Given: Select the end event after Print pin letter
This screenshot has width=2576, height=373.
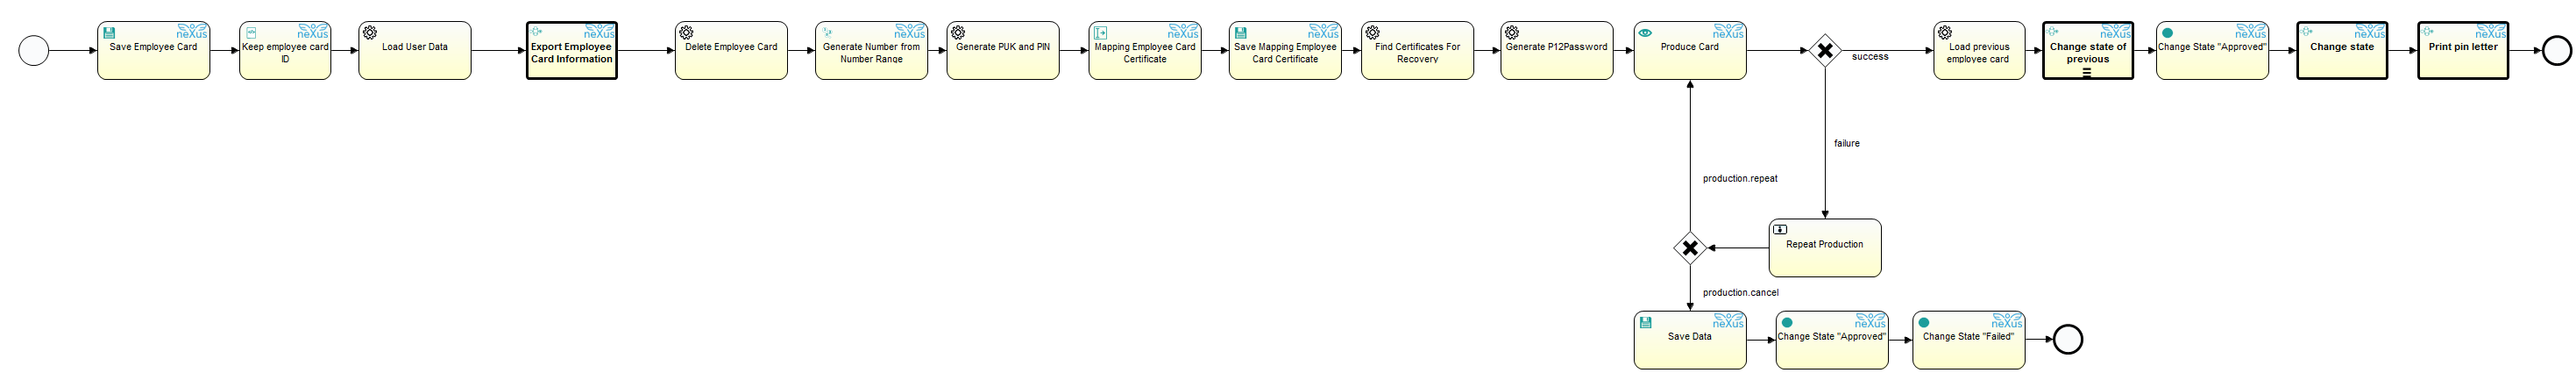Looking at the screenshot, I should (x=2556, y=50).
